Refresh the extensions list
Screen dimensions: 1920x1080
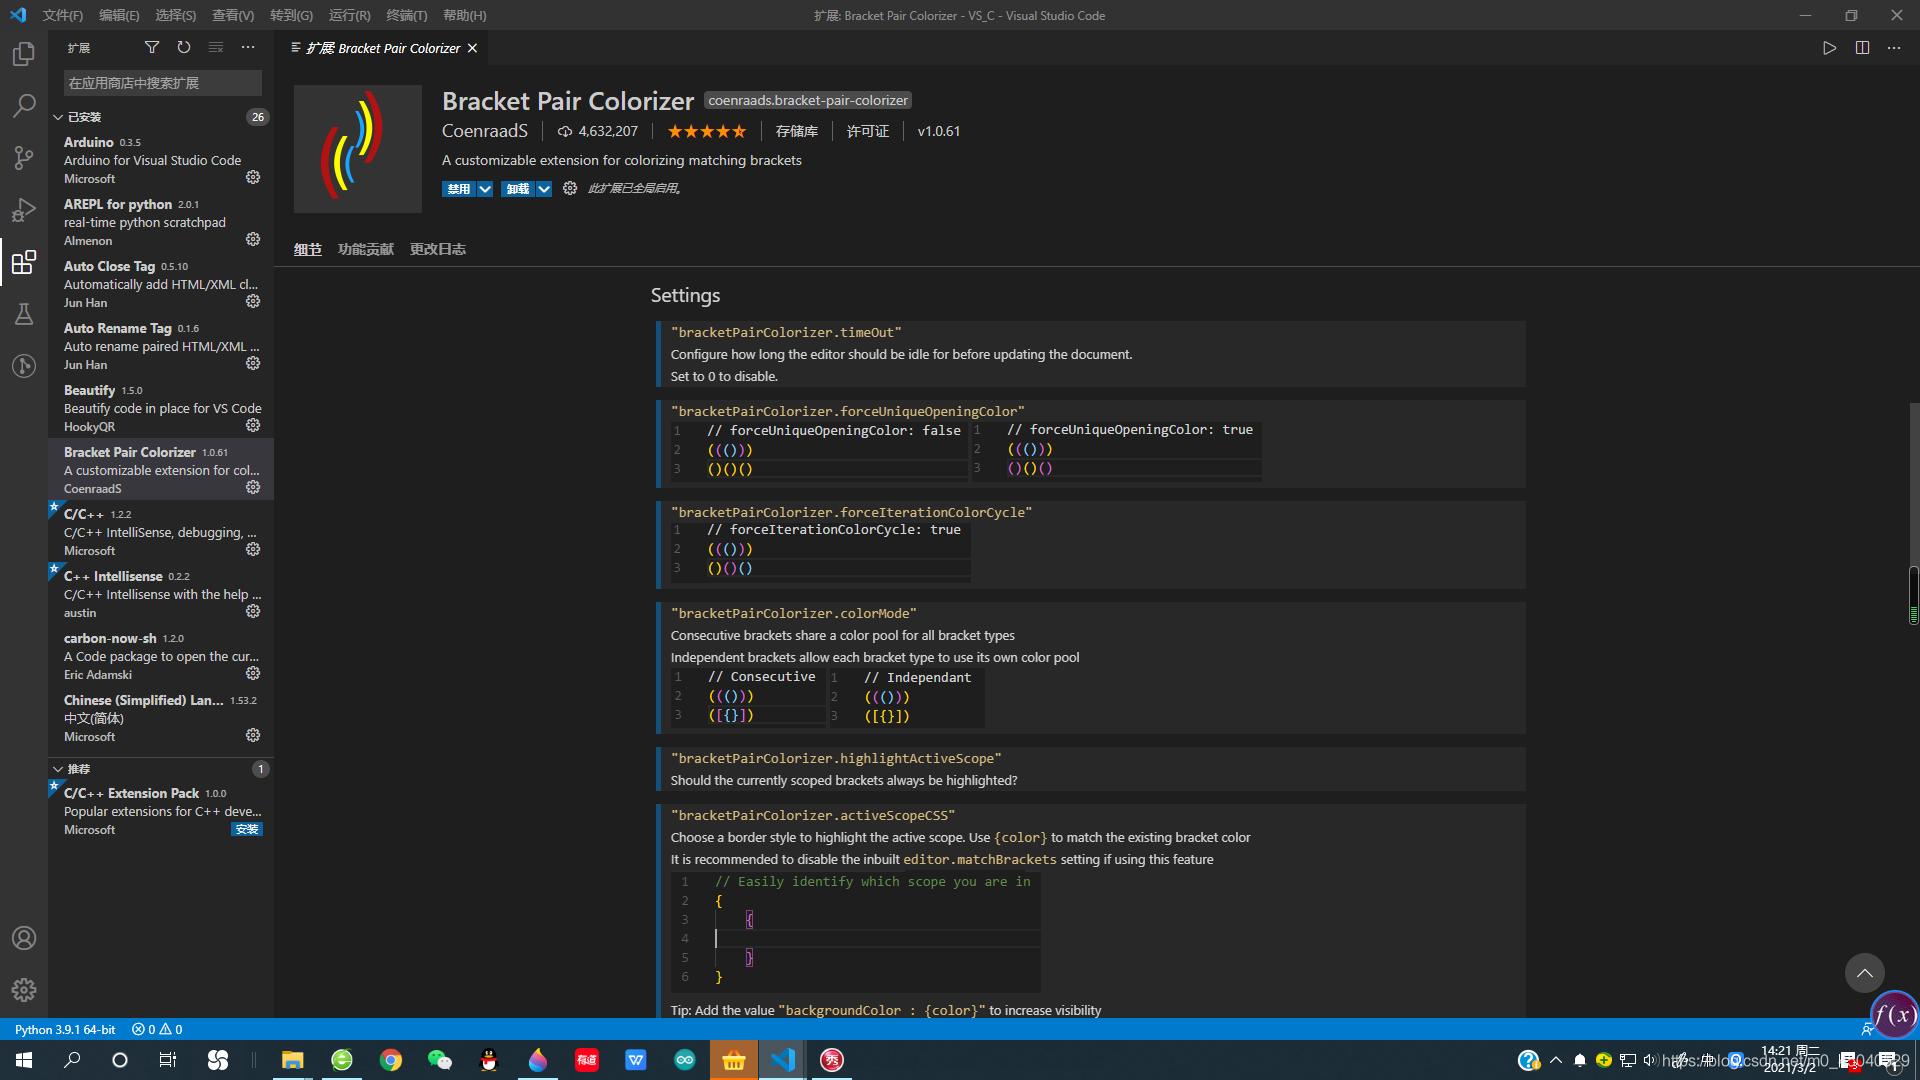click(x=184, y=47)
